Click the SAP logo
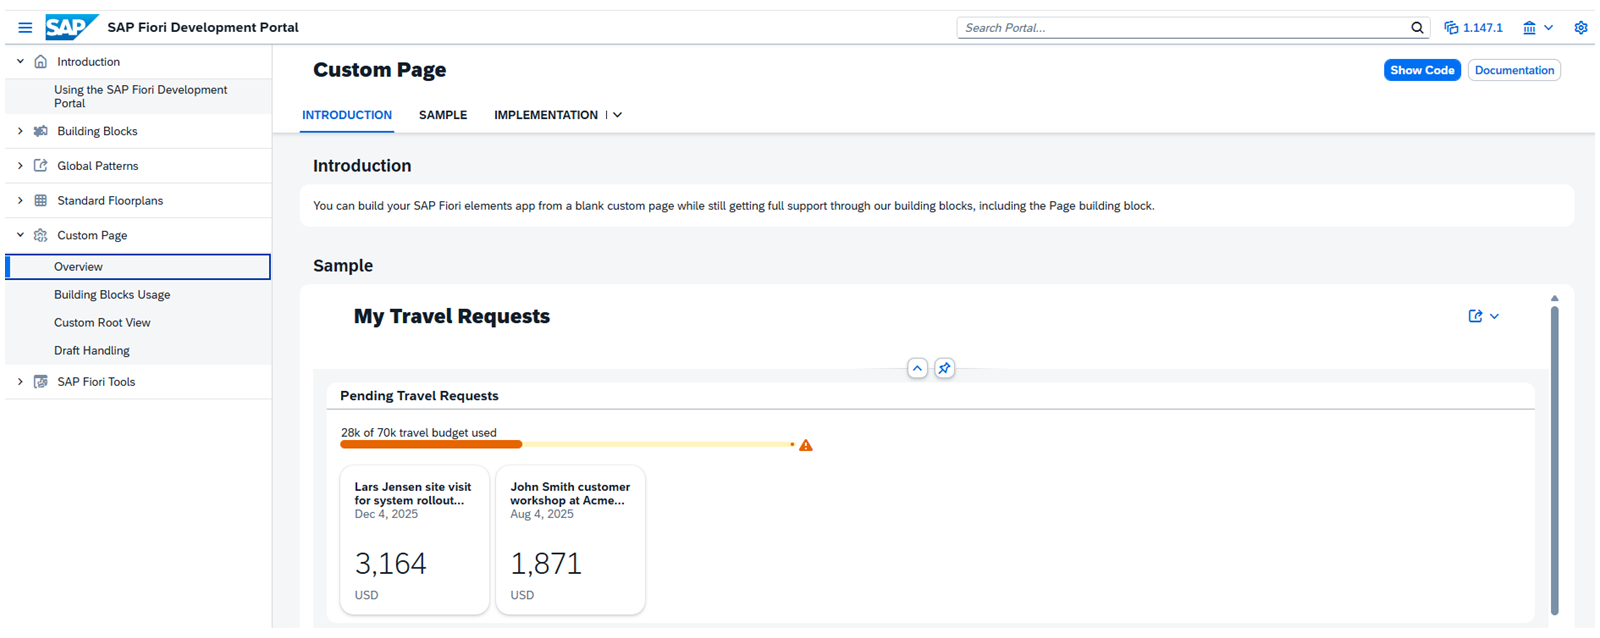Viewport: 1600px width, 638px height. (x=71, y=27)
